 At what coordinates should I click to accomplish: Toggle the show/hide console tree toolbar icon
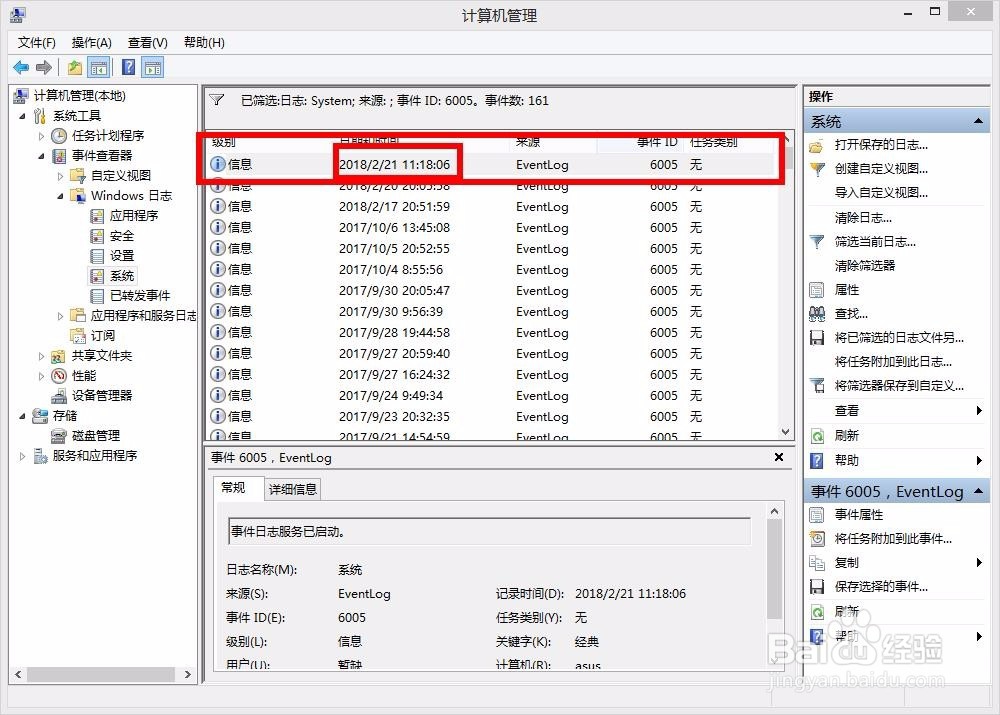pyautogui.click(x=100, y=67)
